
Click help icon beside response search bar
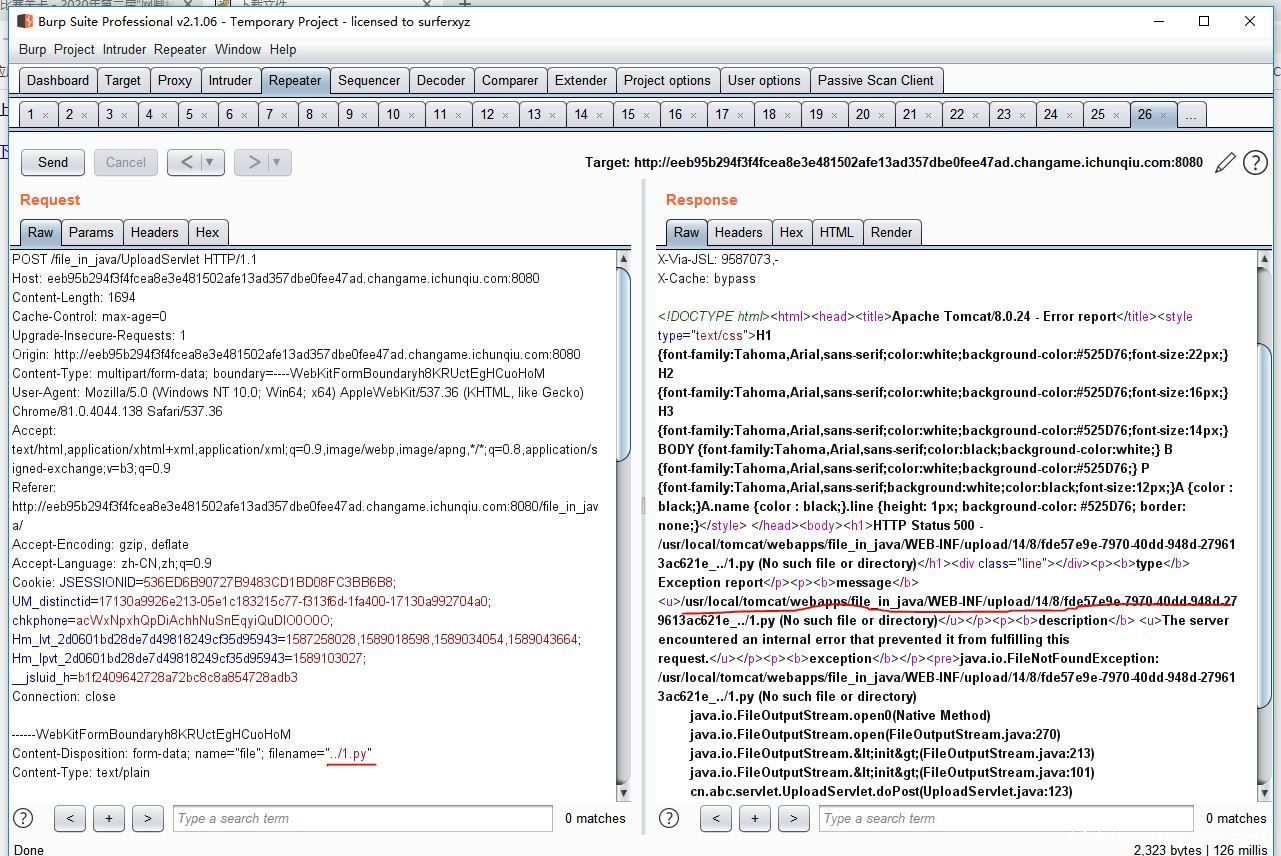[x=669, y=818]
